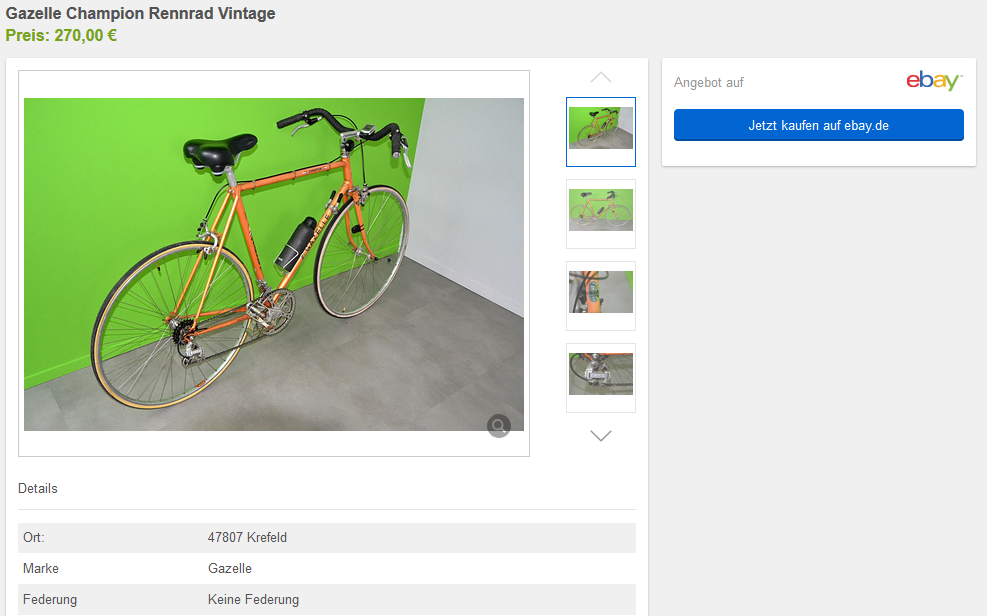Click the location value "47807 Krefeld"
This screenshot has height=616, width=987.
[247, 538]
